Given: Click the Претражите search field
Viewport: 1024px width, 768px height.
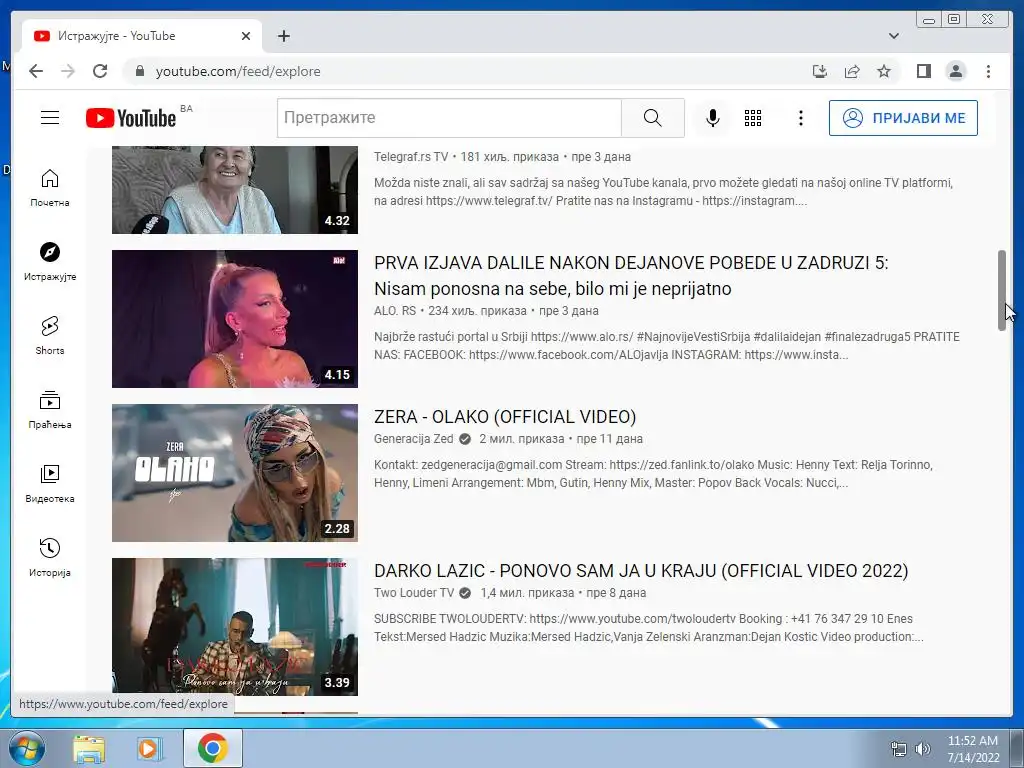Looking at the screenshot, I should coord(449,118).
